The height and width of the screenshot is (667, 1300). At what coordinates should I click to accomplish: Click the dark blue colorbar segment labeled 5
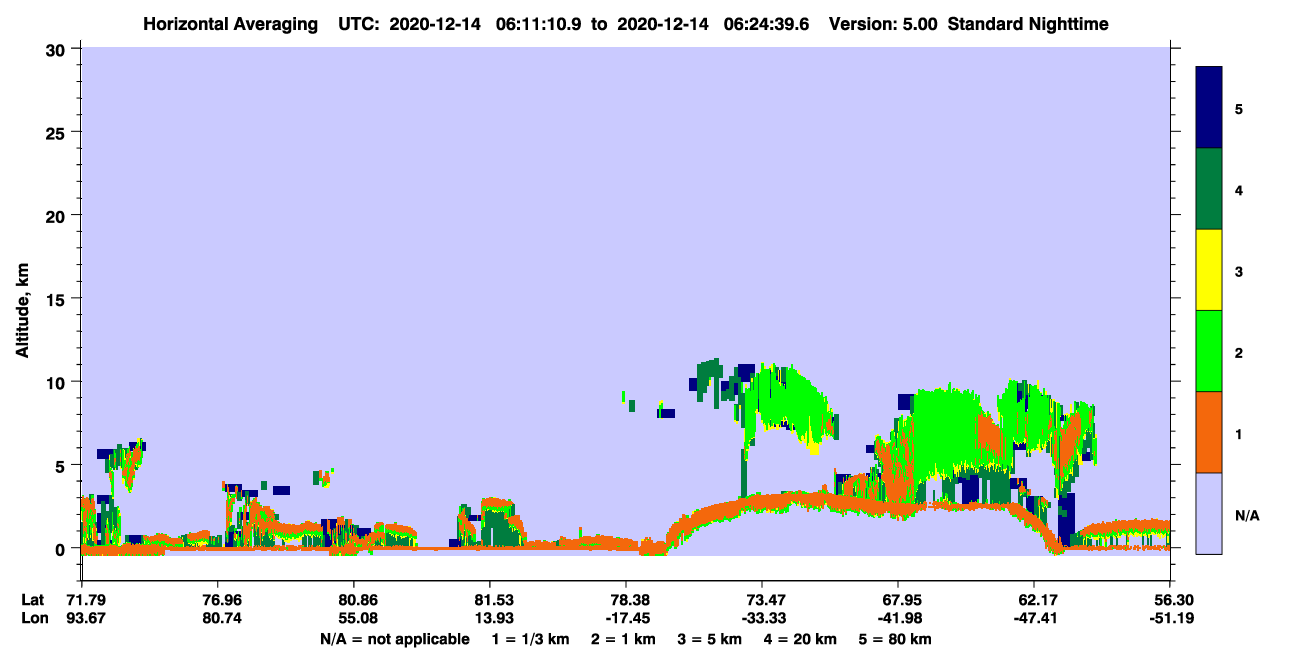pyautogui.click(x=1209, y=108)
